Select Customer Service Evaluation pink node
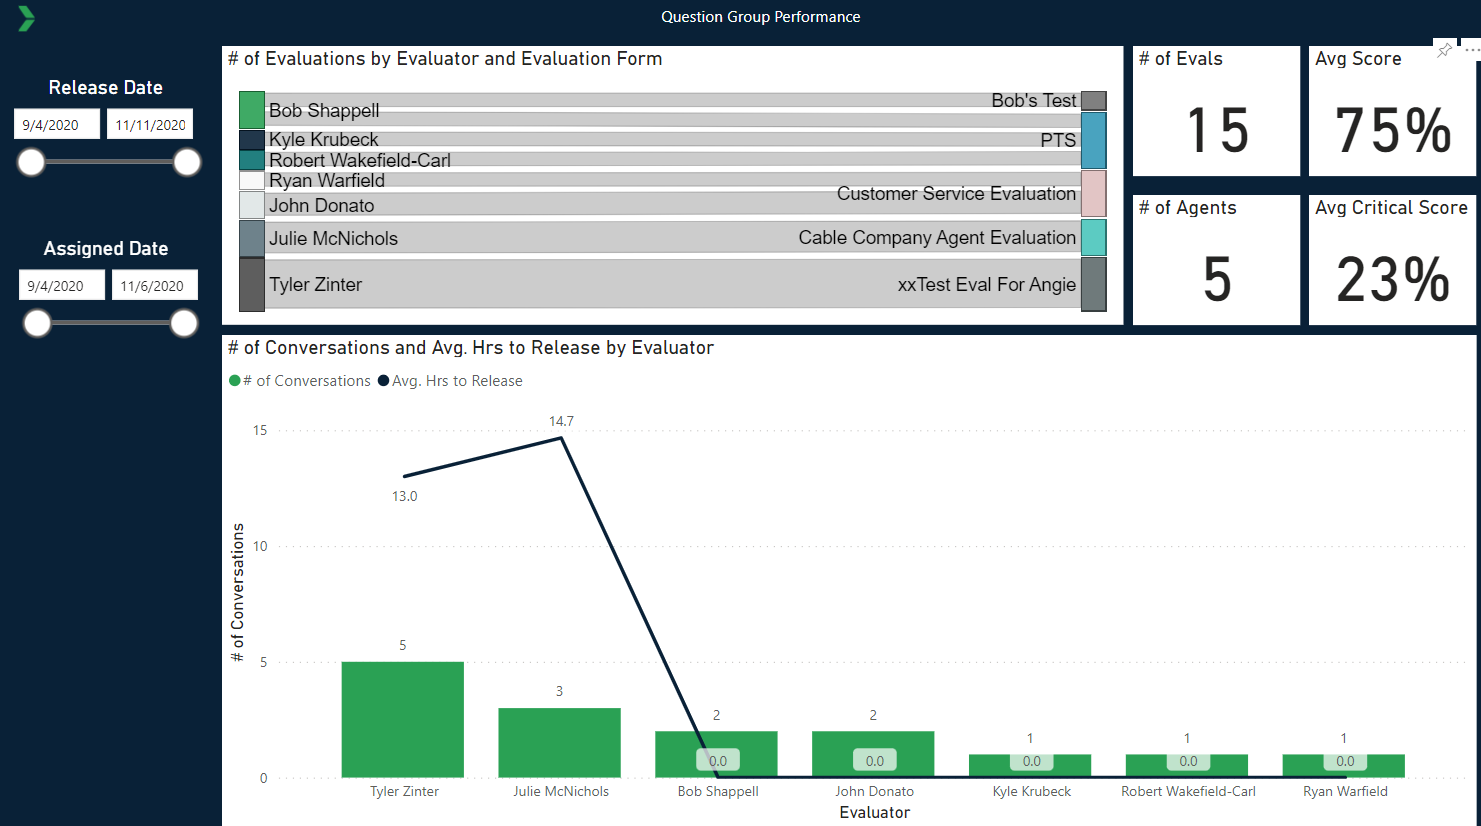This screenshot has height=826, width=1481. click(1094, 193)
